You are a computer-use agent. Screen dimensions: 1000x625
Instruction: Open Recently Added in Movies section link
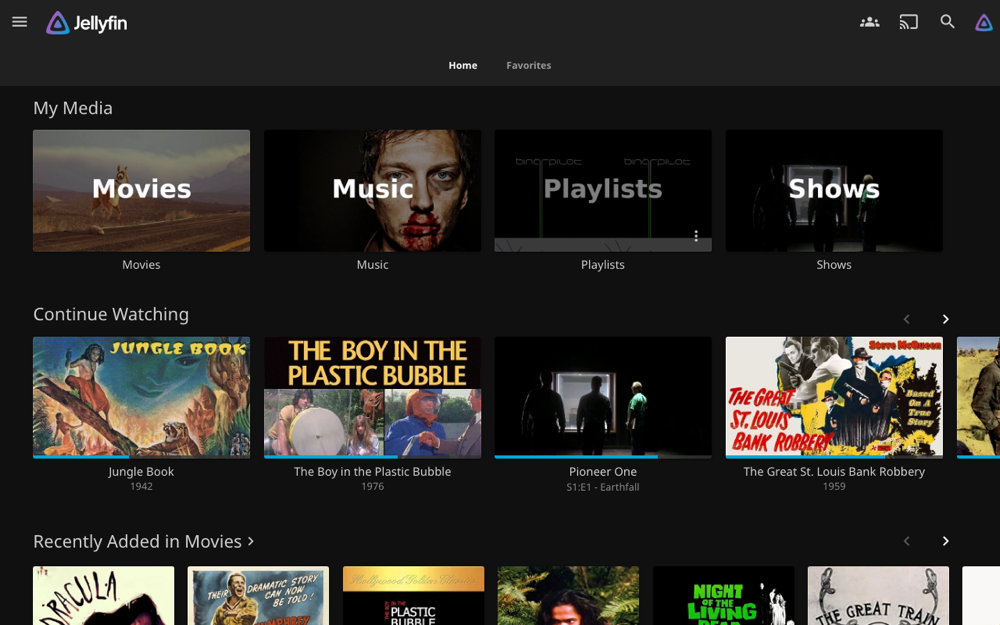[143, 541]
